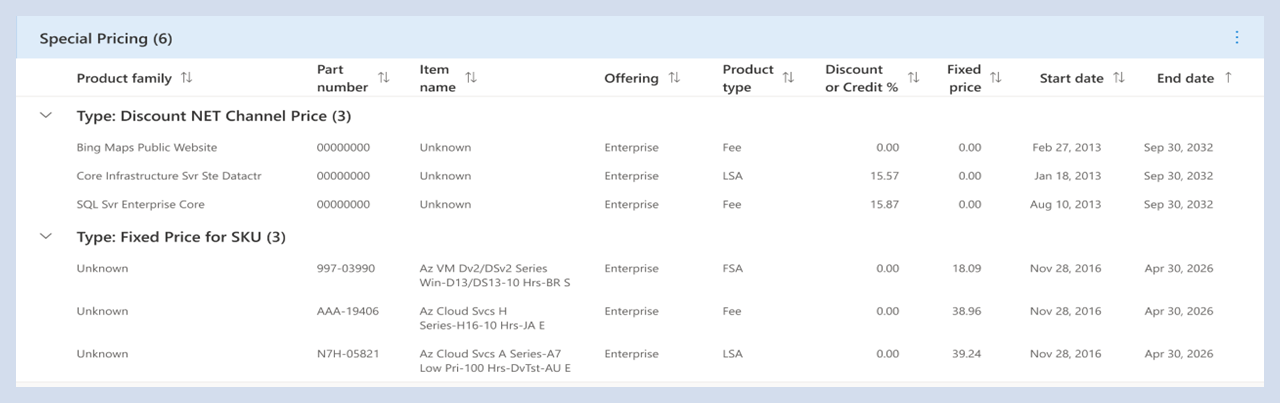
Task: Collapse the Fixed Price for SKU group
Action: [x=45, y=237]
